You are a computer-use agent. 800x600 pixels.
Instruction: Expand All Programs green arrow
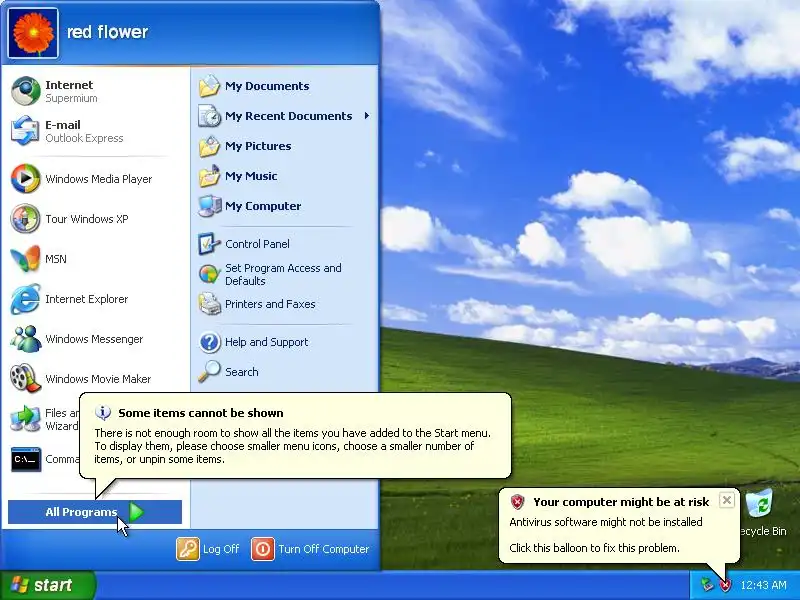136,512
